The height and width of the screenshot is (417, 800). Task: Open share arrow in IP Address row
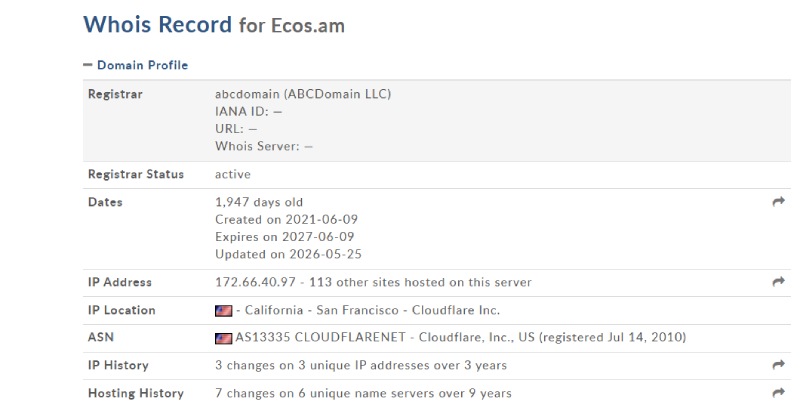tap(778, 281)
